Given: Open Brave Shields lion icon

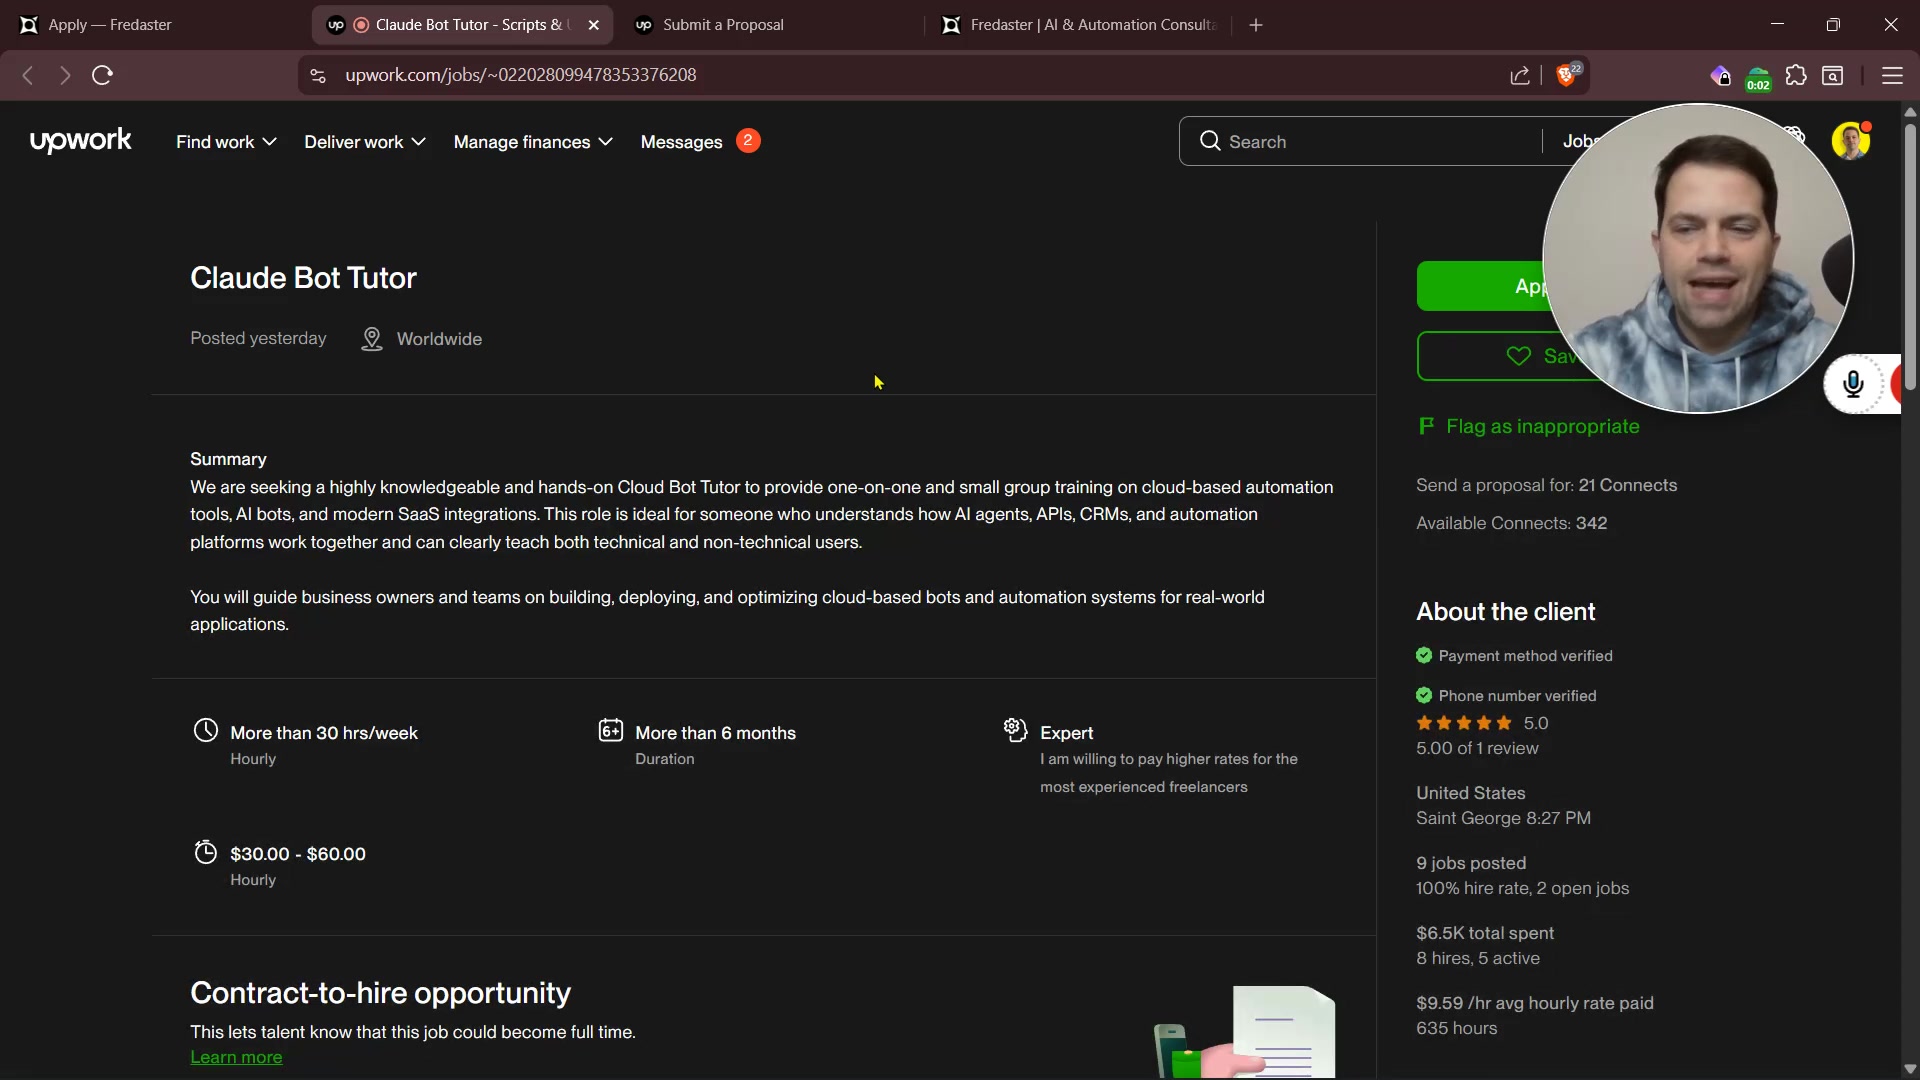Looking at the screenshot, I should click(1566, 76).
